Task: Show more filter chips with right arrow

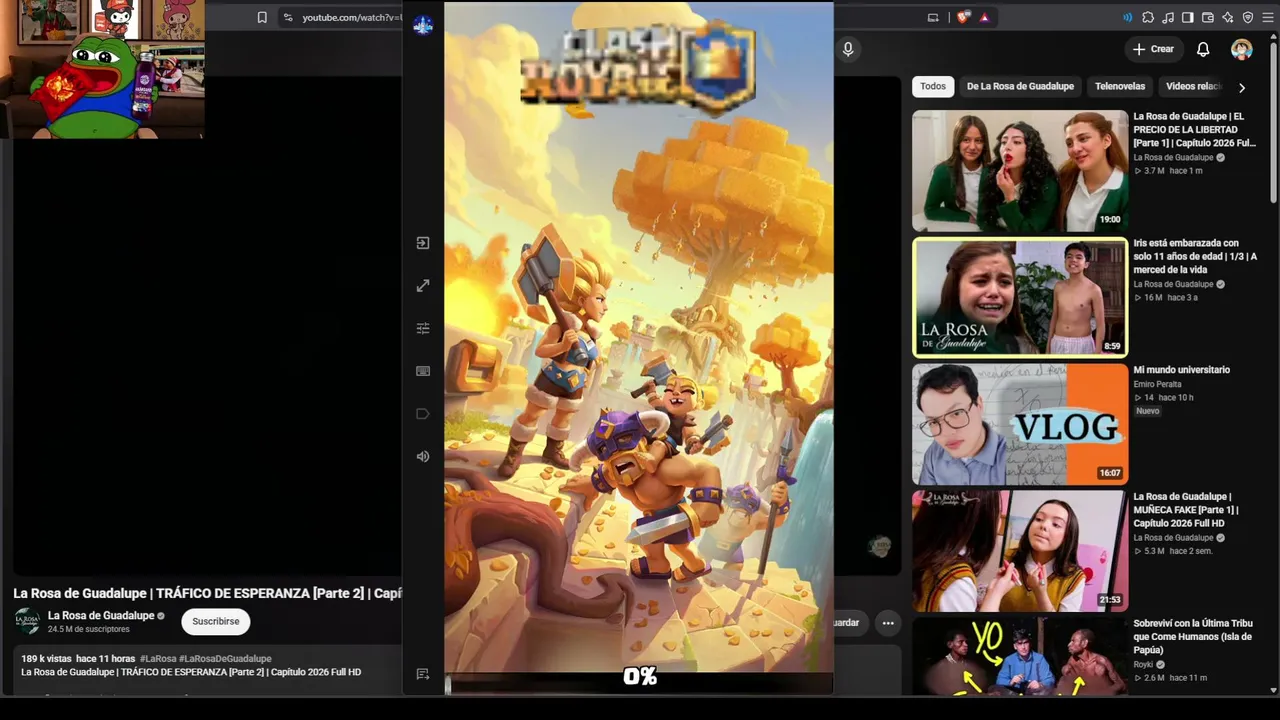Action: [1242, 87]
